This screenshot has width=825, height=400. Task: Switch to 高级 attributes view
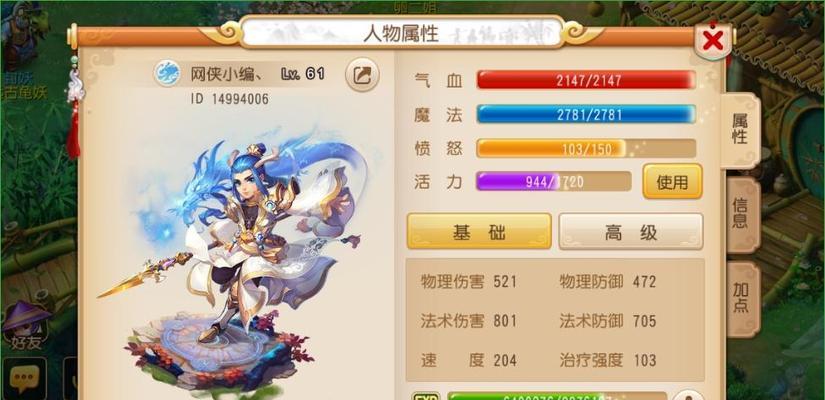pyautogui.click(x=631, y=231)
